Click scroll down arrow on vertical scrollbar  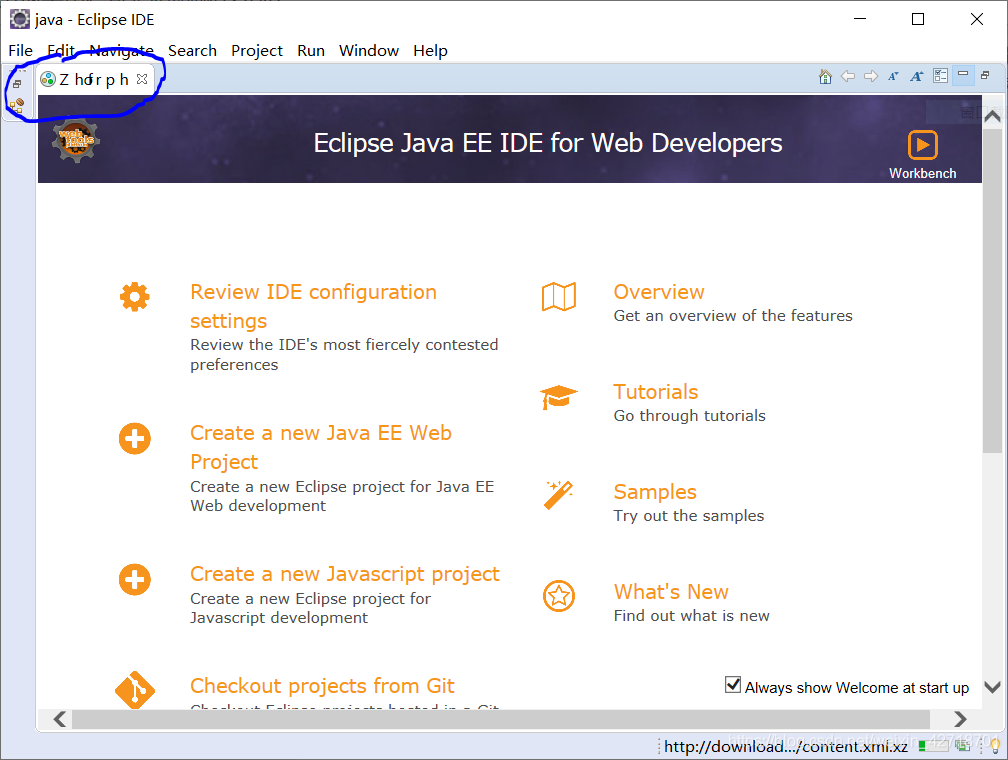click(x=993, y=687)
